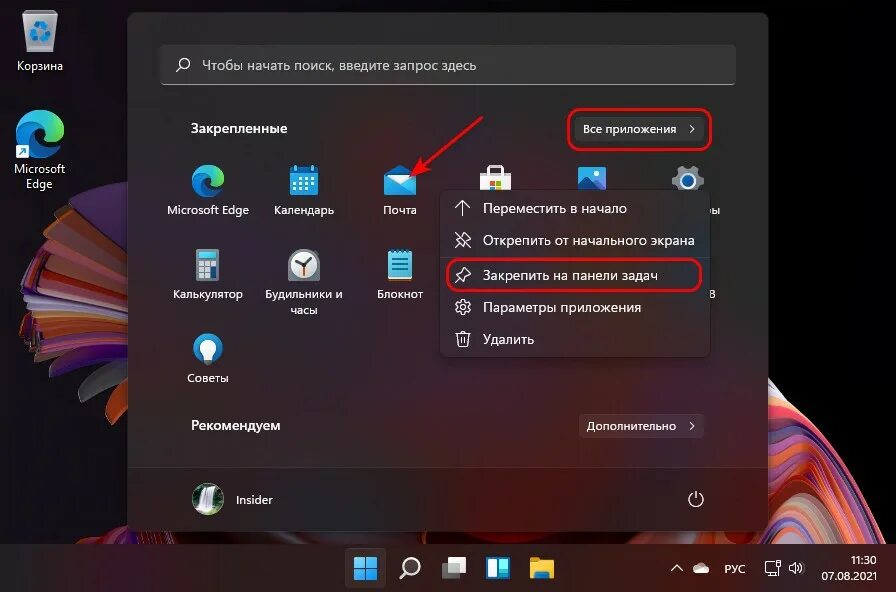896x592 pixels.
Task: Open the Почта mail app
Action: tap(399, 190)
